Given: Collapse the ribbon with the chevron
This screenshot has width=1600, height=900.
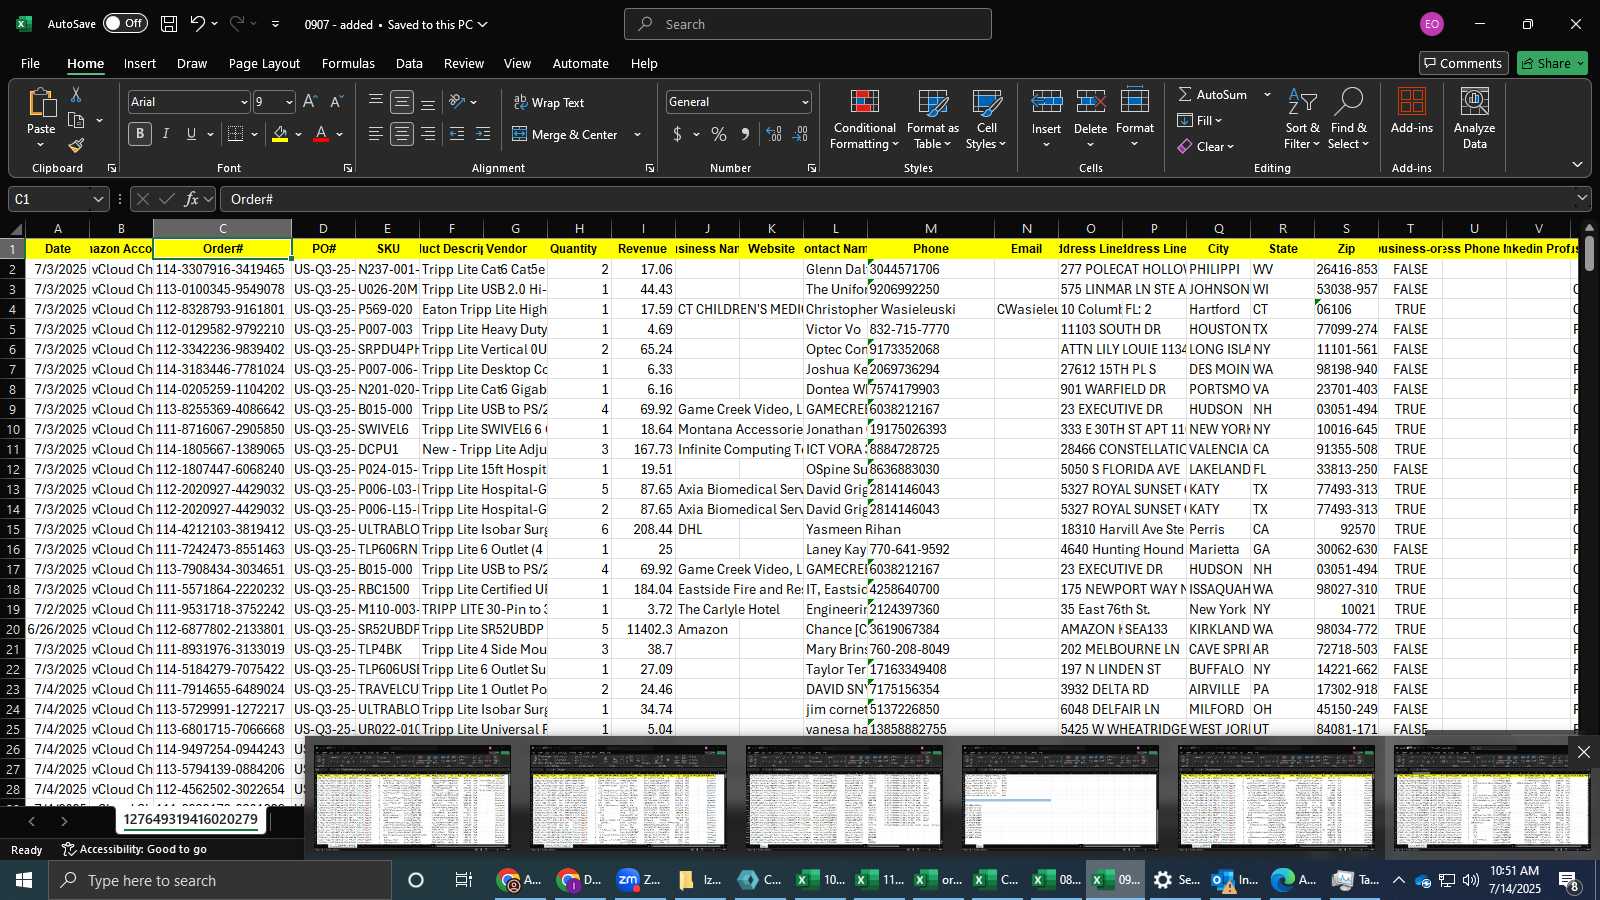Looking at the screenshot, I should tap(1577, 164).
